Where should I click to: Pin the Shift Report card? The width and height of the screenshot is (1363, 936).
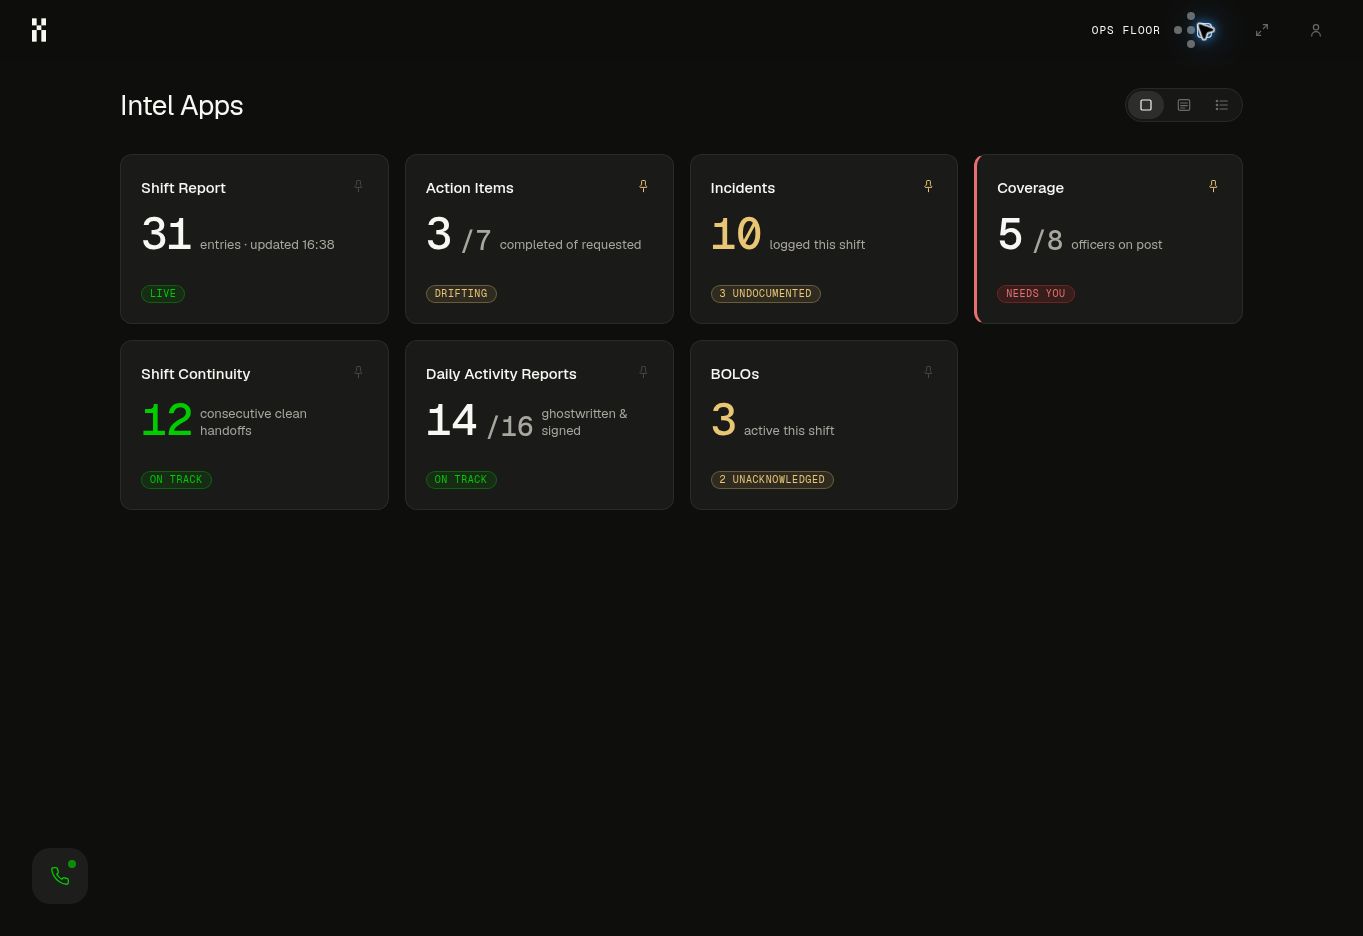358,186
